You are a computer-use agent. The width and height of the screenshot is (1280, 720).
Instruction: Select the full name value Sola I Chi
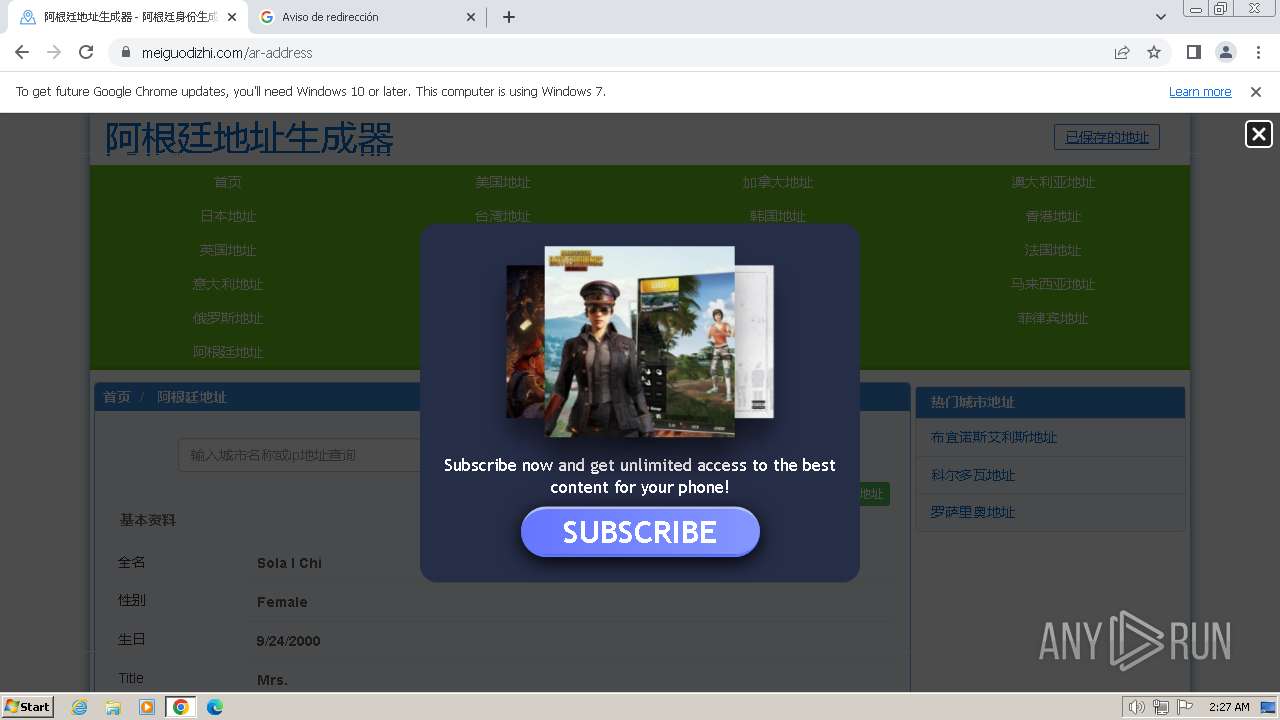(289, 563)
